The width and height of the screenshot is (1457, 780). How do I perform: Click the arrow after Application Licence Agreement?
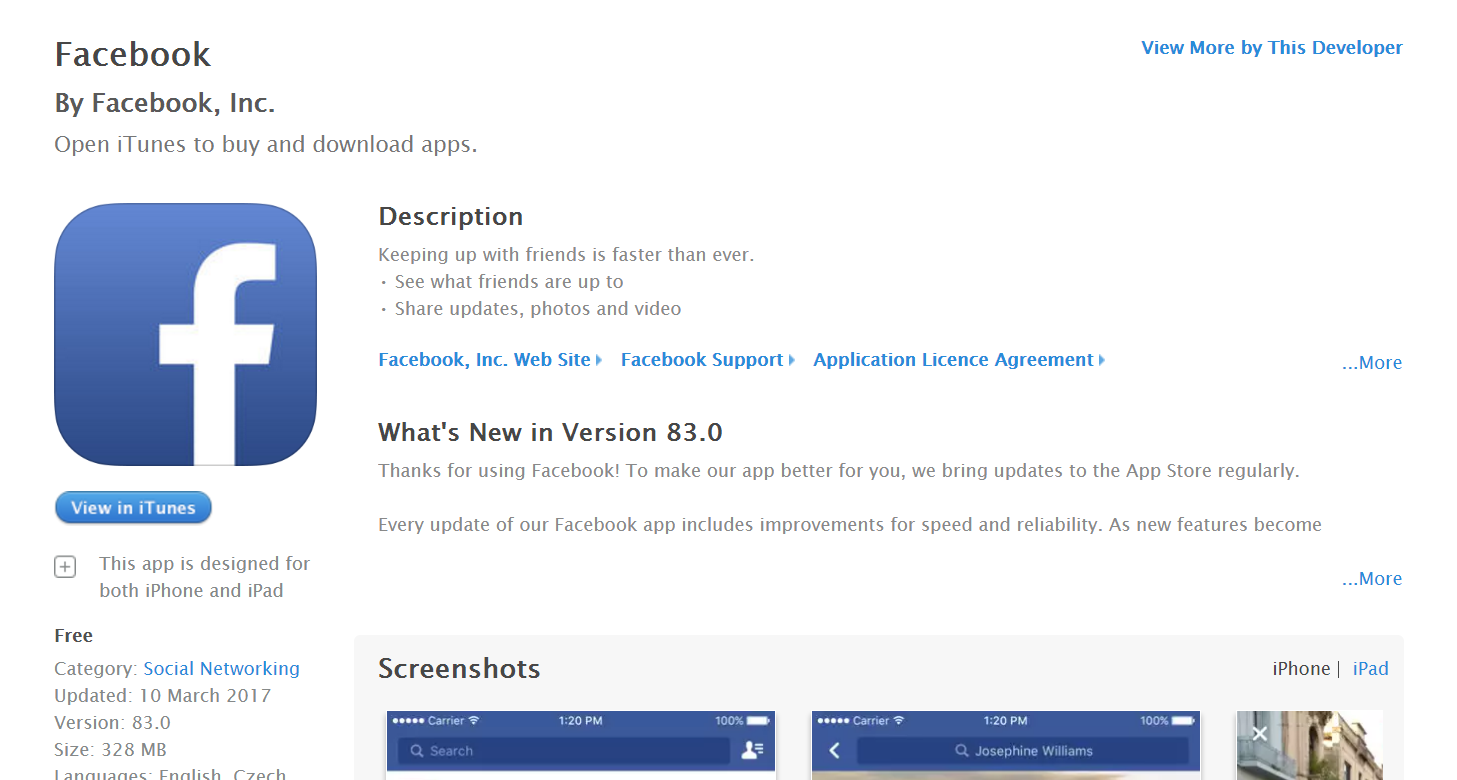point(1101,360)
